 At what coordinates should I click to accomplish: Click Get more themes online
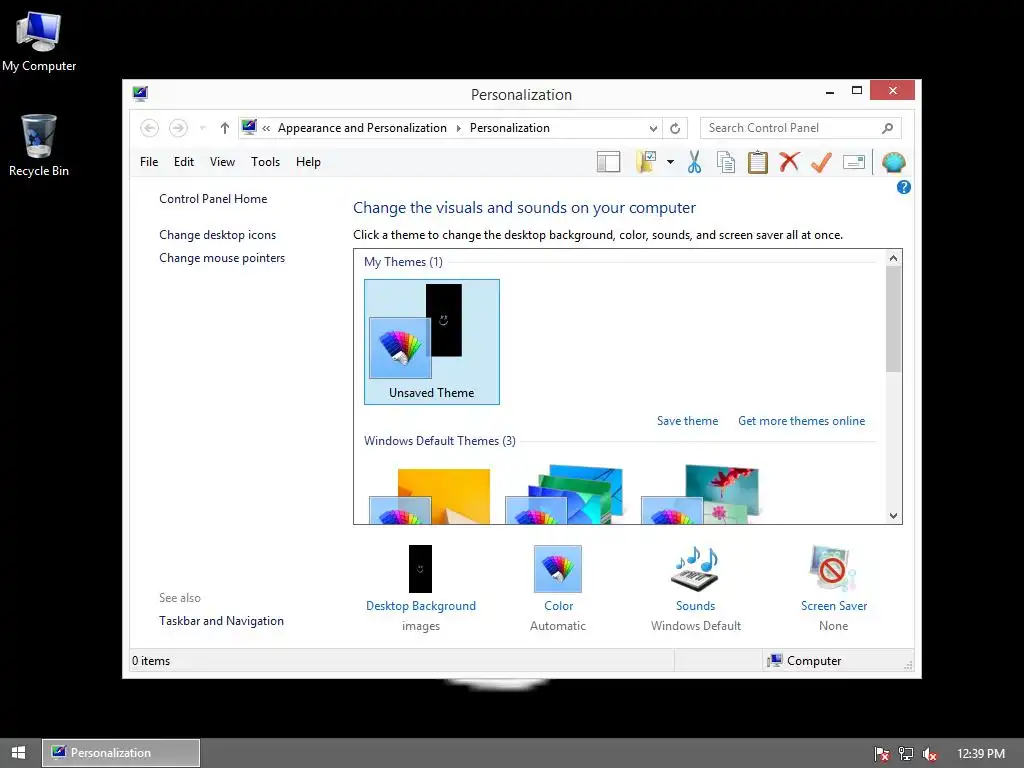(801, 421)
